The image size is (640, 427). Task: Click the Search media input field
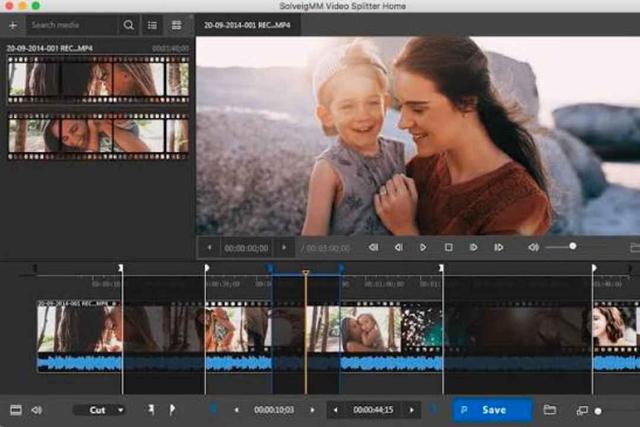(70, 24)
